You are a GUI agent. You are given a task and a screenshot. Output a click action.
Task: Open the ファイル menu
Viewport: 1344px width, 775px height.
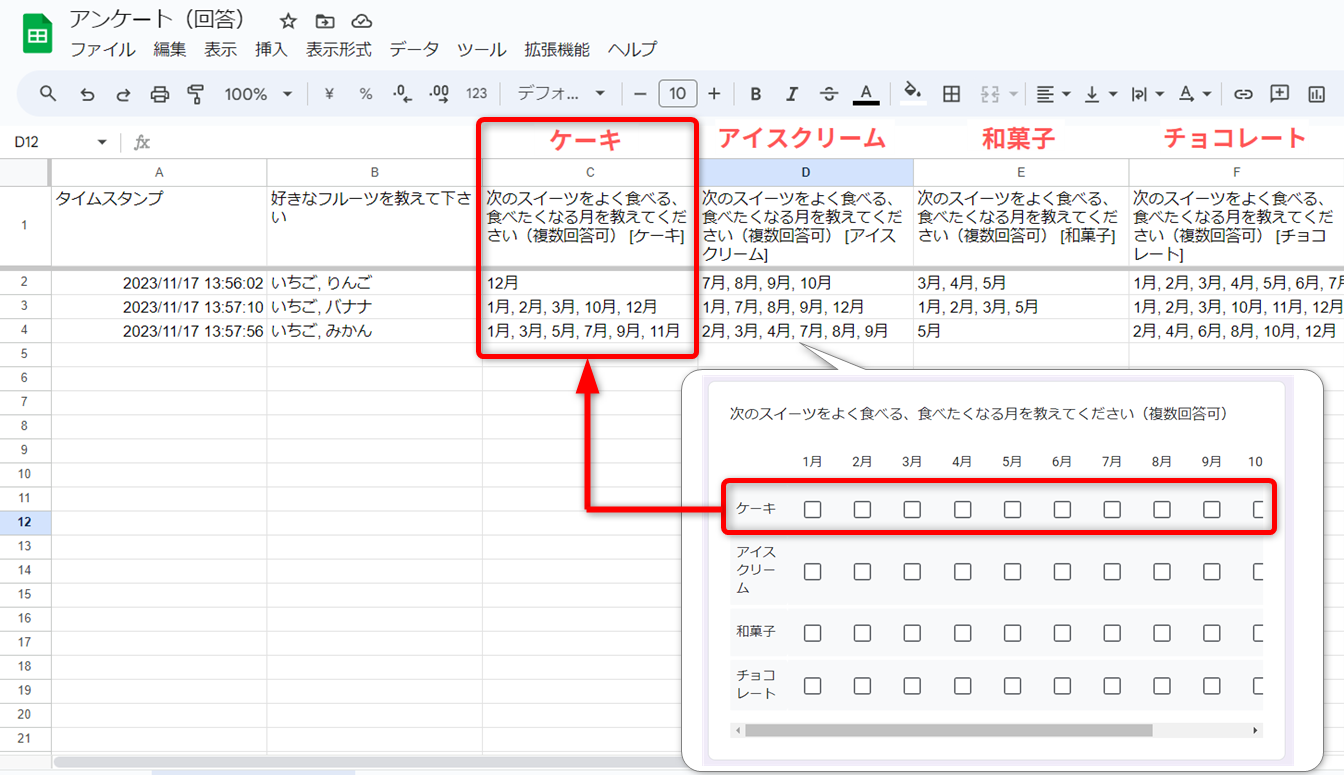pos(103,49)
